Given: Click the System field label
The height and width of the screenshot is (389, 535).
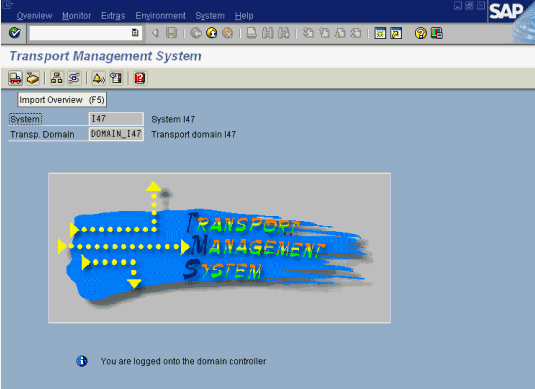Looking at the screenshot, I should click(25, 119).
